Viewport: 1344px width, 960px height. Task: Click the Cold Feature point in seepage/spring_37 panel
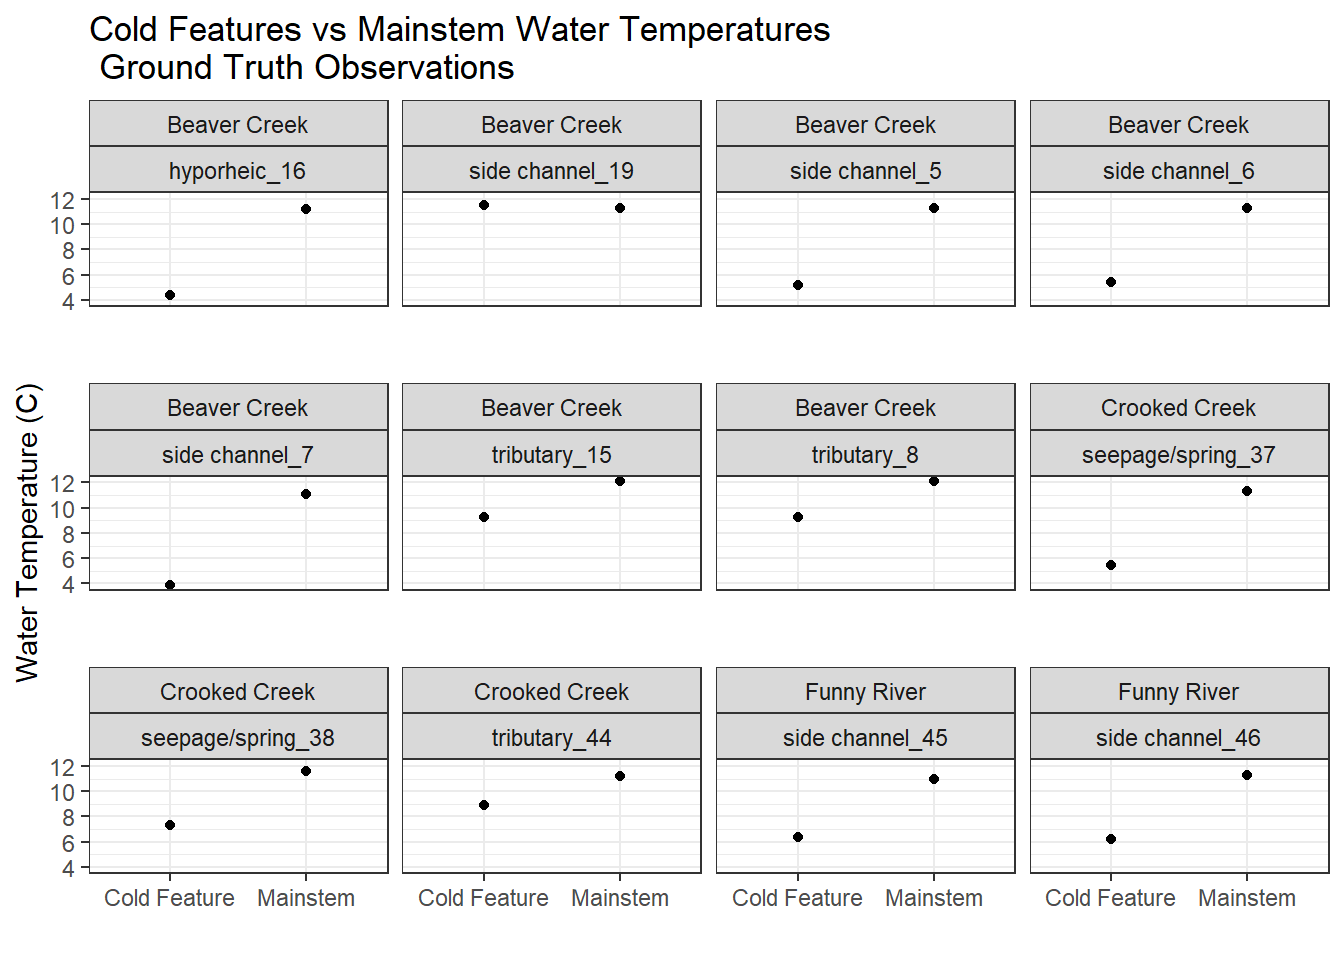[x=1111, y=565]
